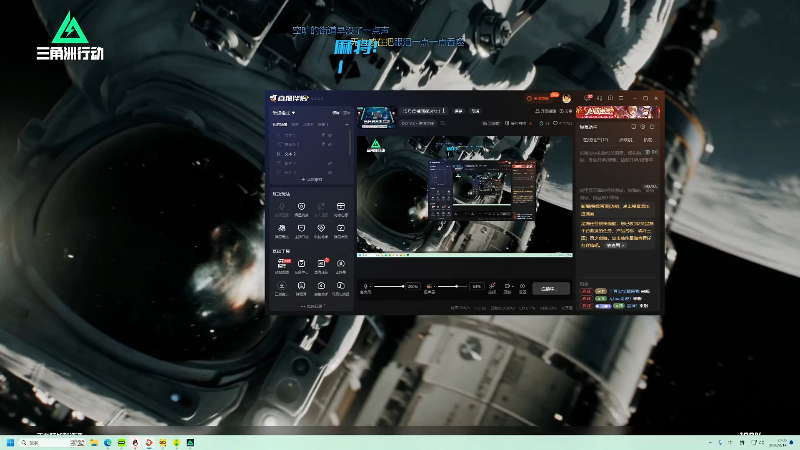The width and height of the screenshot is (800, 450).
Task: Click the orange pill button in title bar
Action: 539,98
